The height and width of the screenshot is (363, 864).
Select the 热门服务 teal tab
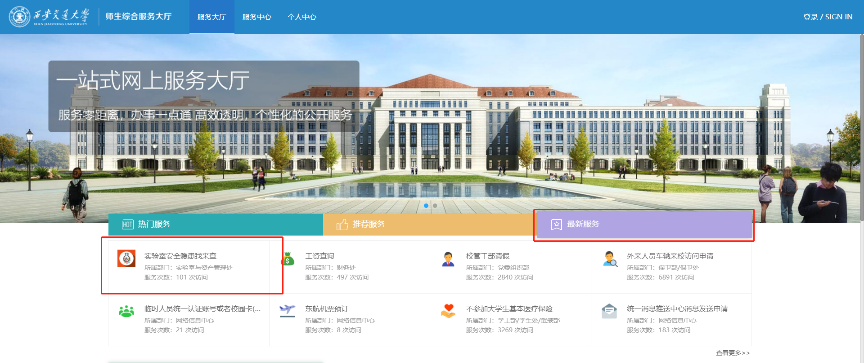pos(215,224)
